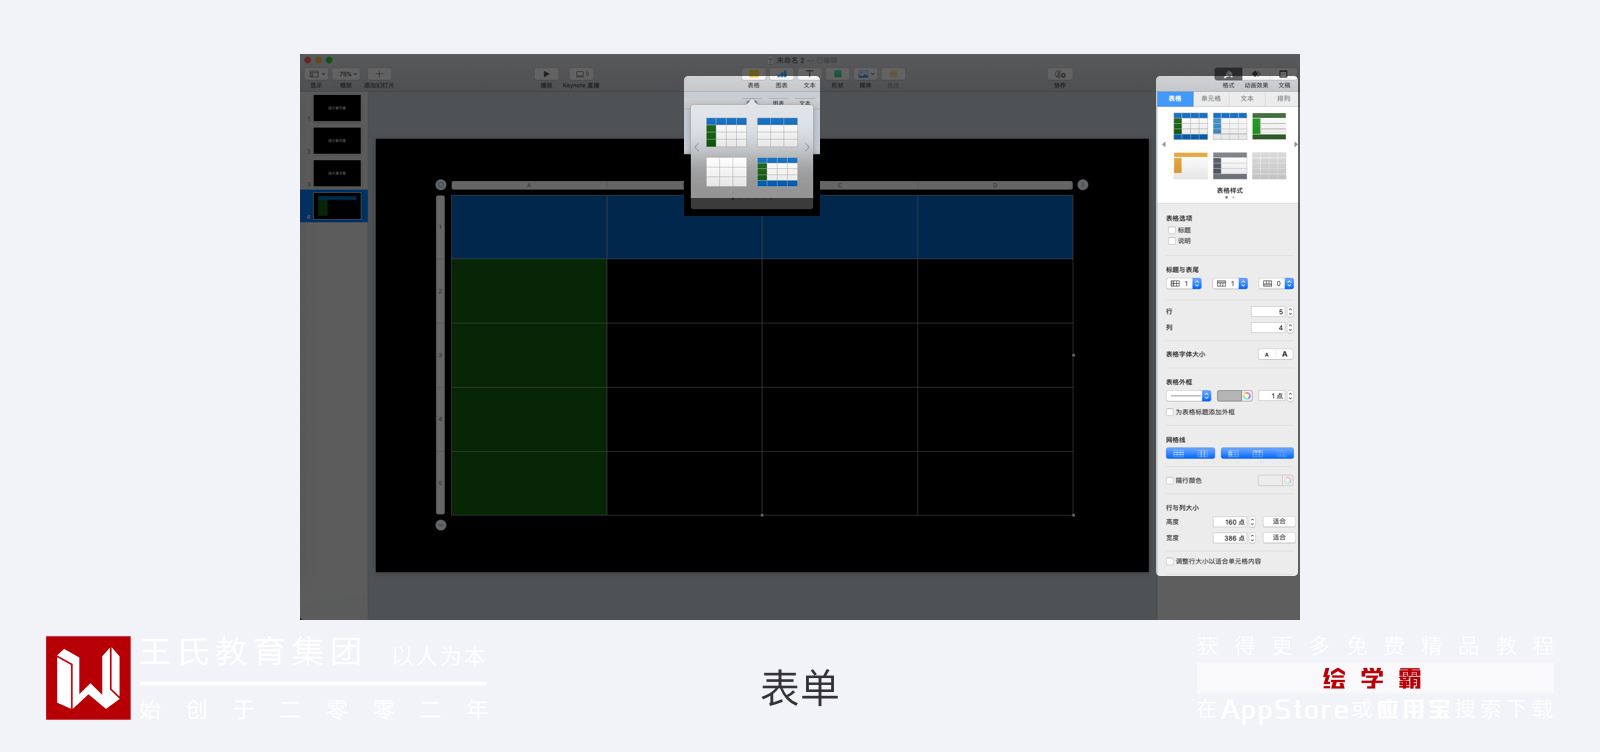Open the table outline line style dropdown
The height and width of the screenshot is (752, 1600).
click(x=1189, y=396)
